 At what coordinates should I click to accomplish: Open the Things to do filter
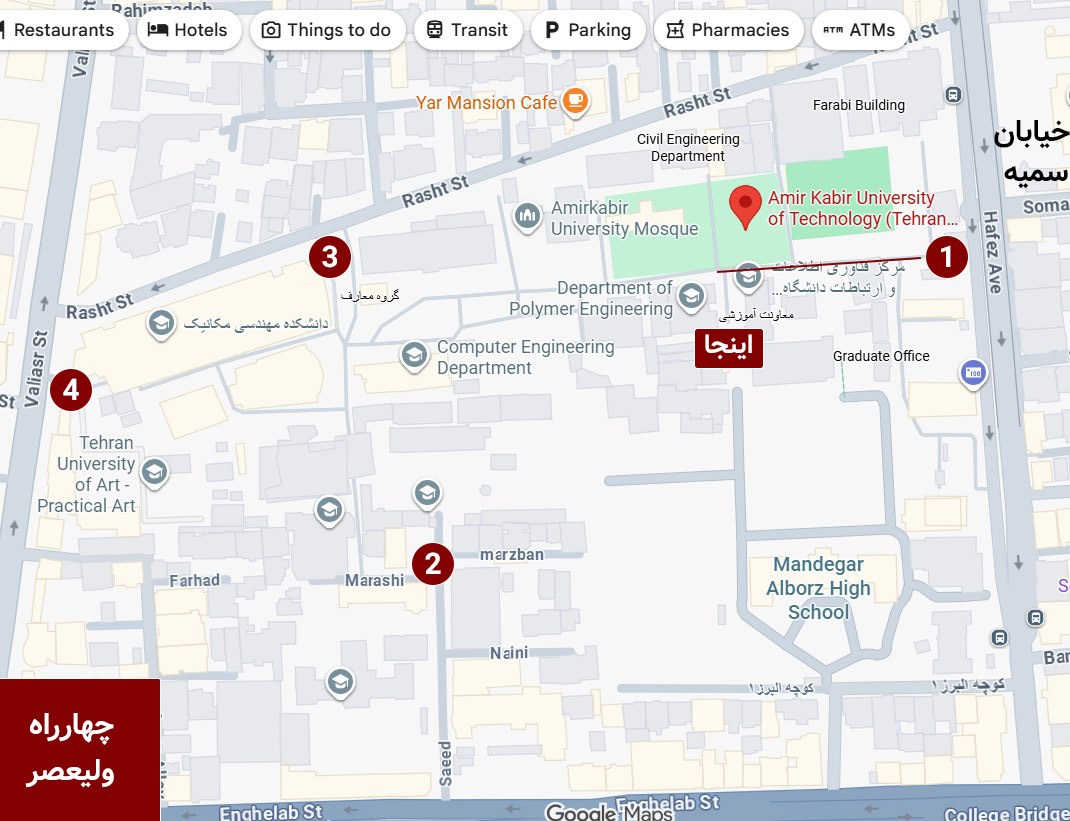coord(327,30)
